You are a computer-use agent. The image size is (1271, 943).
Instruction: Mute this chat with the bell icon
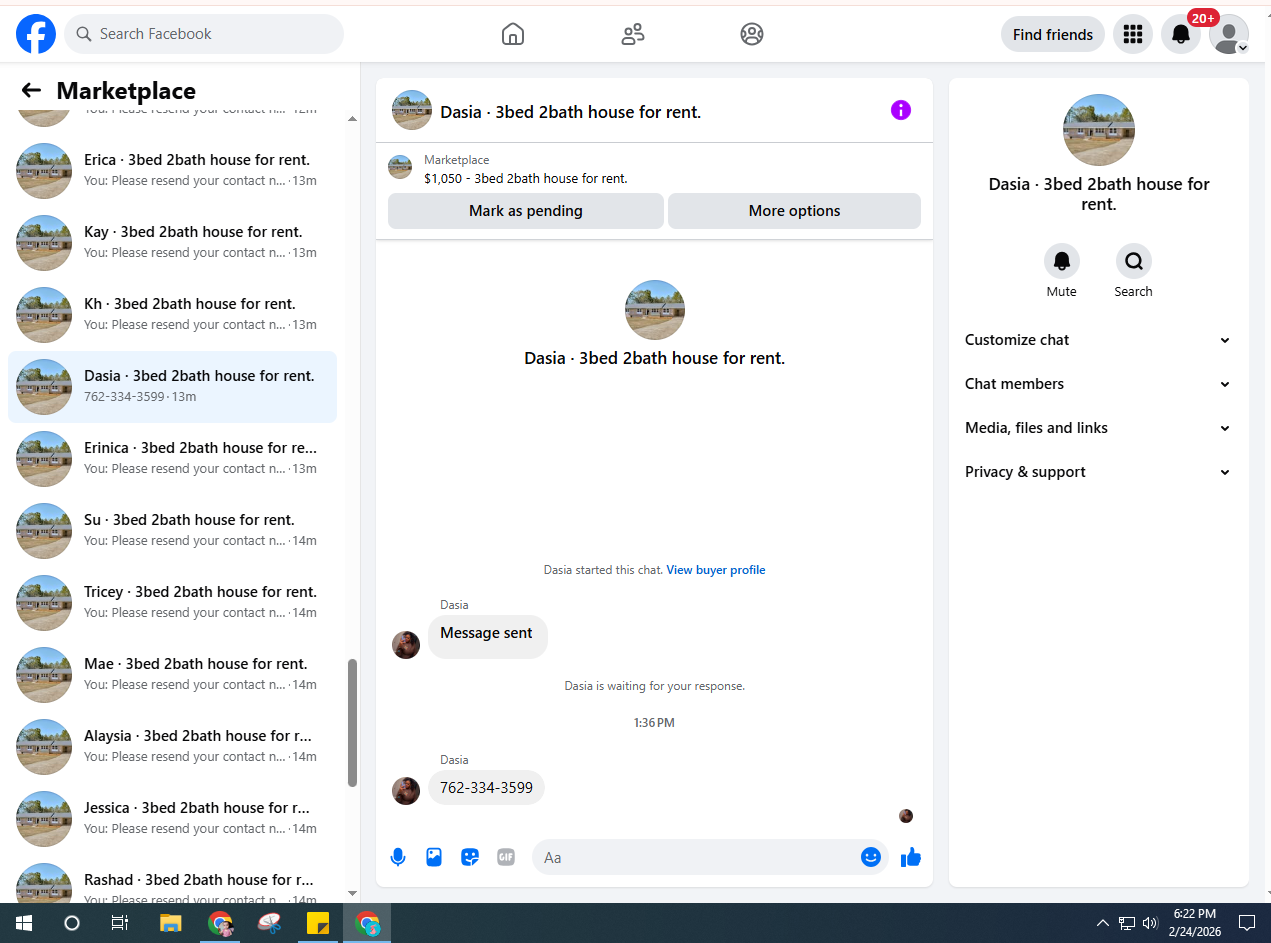coord(1062,261)
